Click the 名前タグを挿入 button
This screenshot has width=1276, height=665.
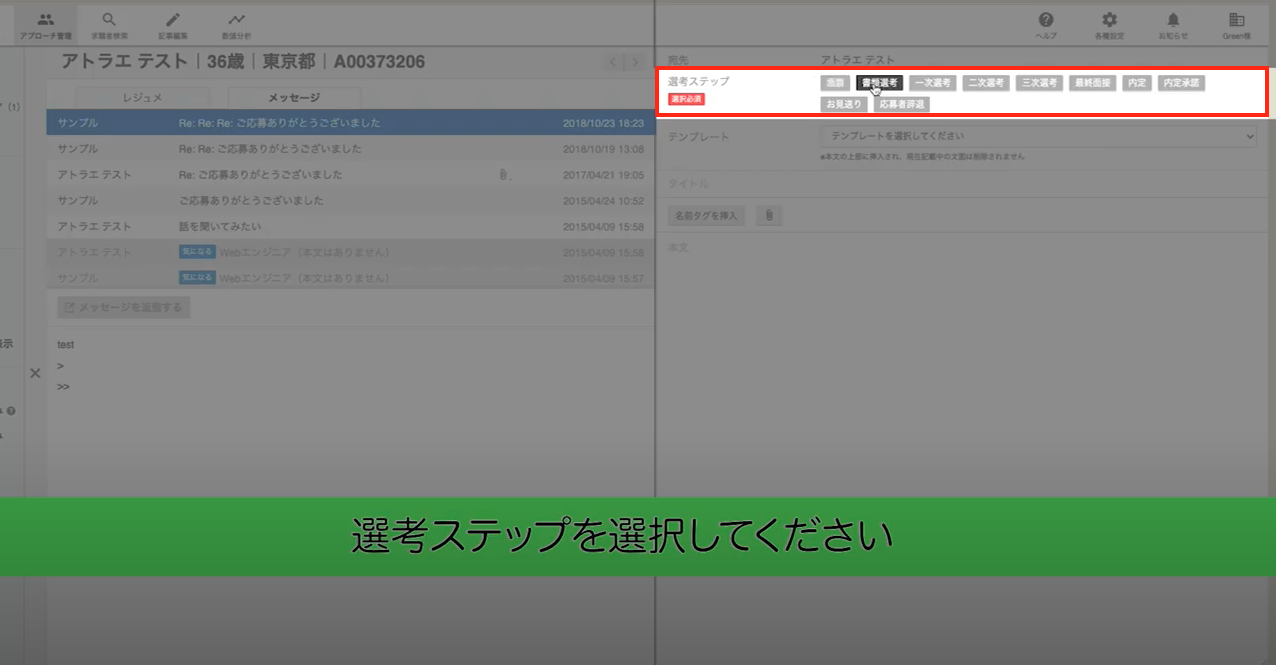pyautogui.click(x=706, y=215)
